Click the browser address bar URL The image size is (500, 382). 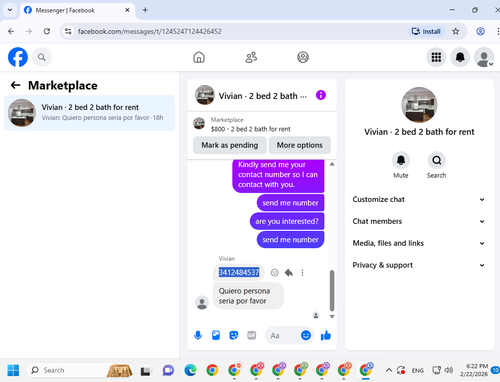(149, 31)
